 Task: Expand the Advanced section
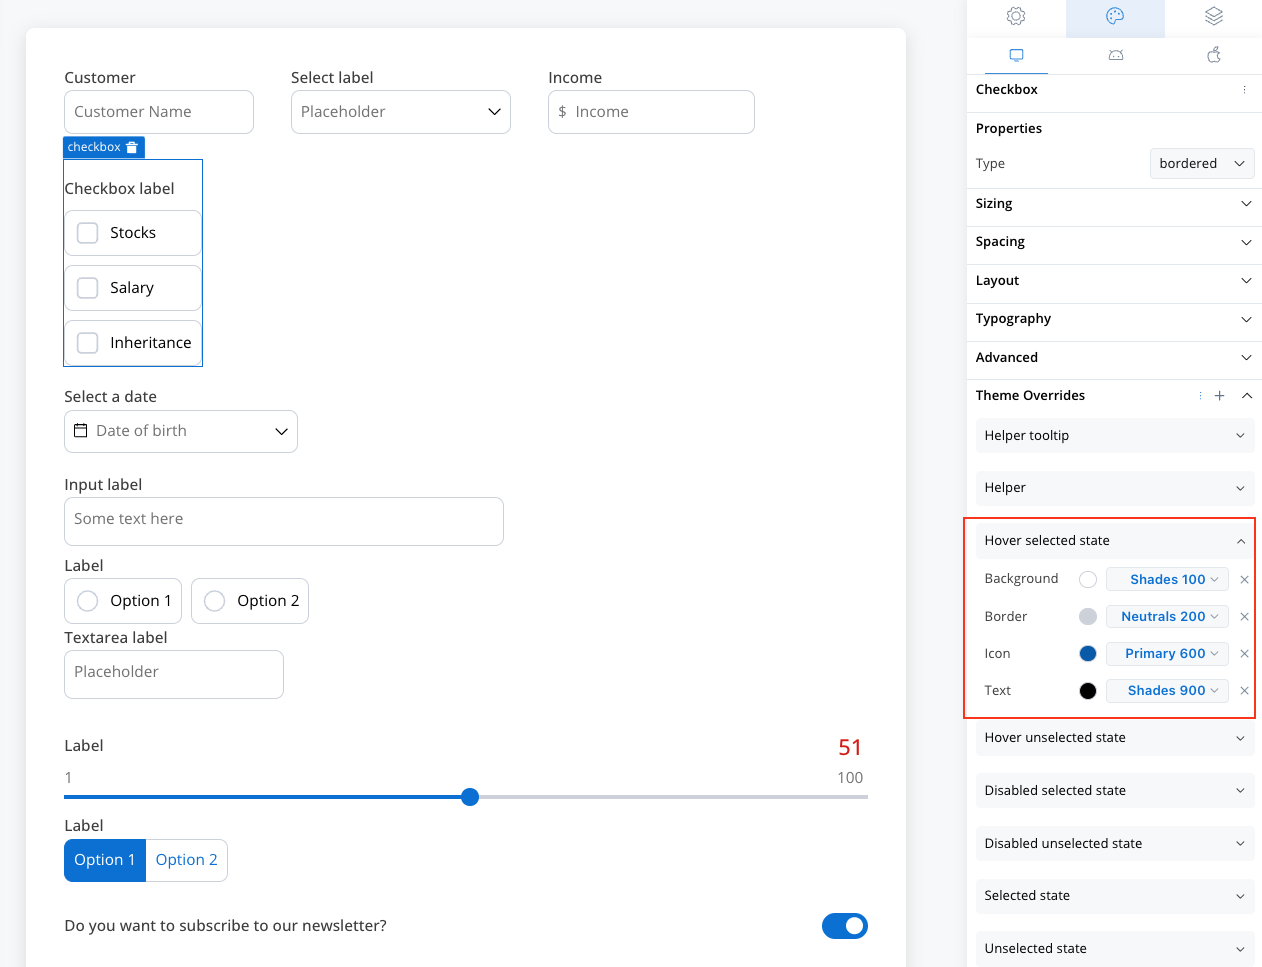(x=1114, y=358)
